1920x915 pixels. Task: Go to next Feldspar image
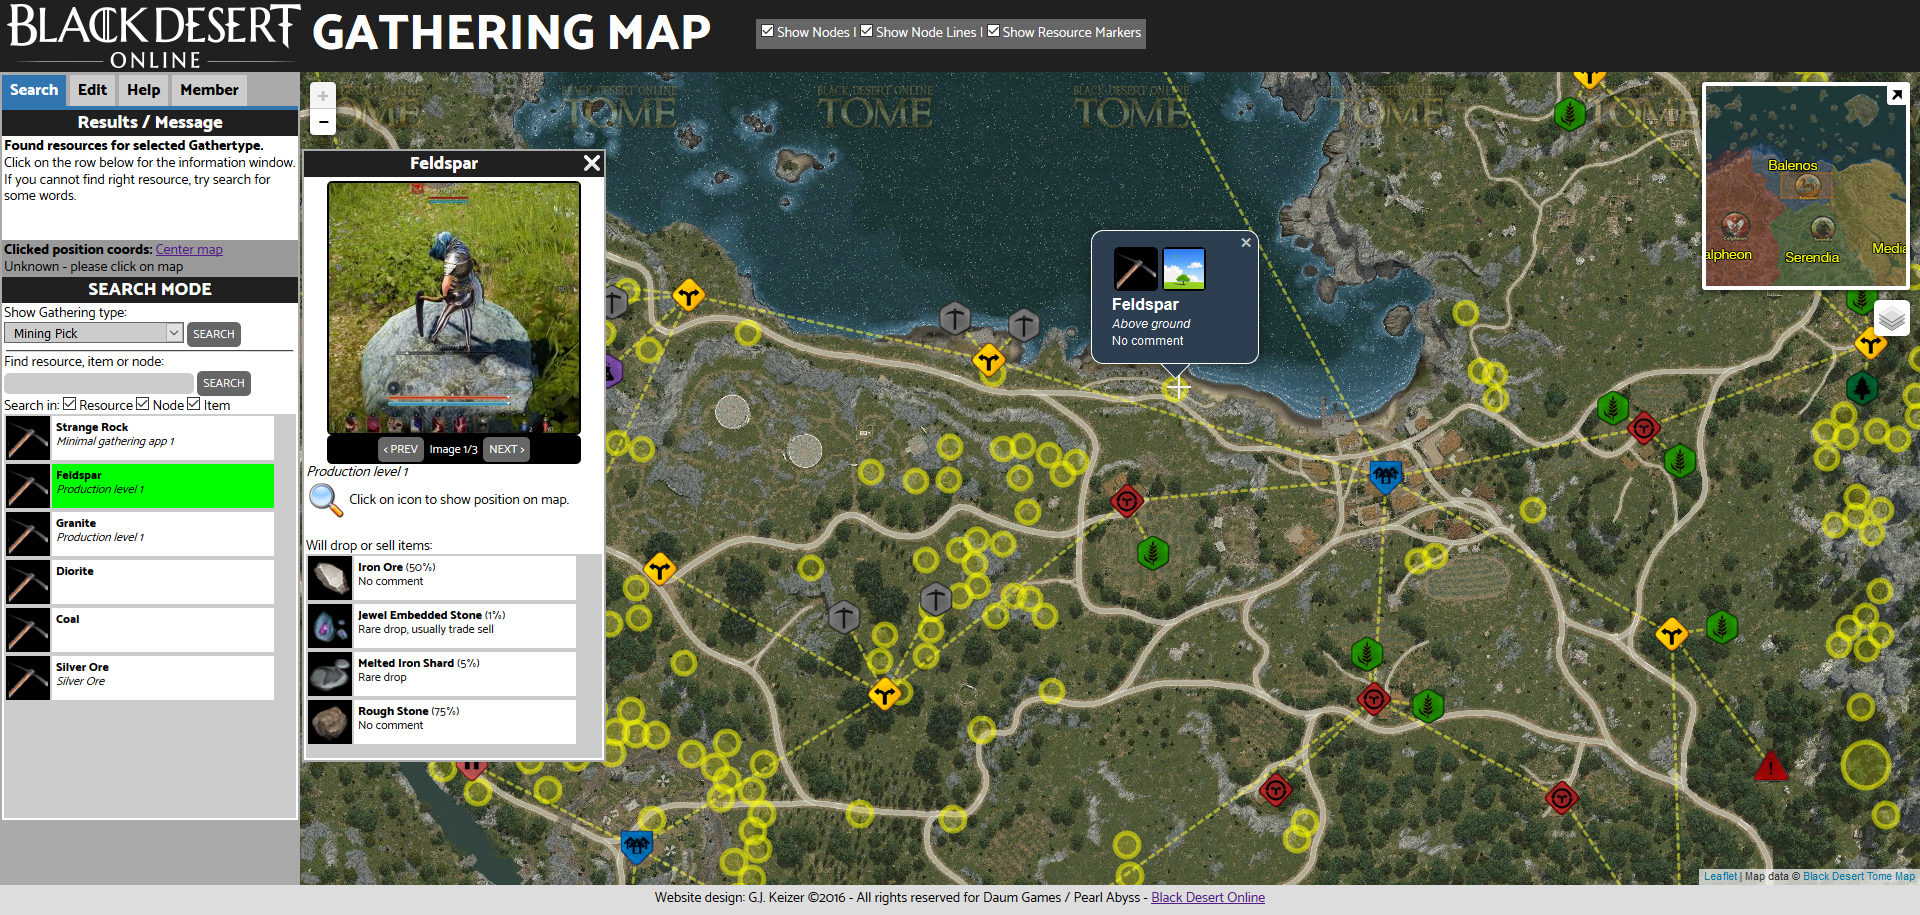pos(506,449)
